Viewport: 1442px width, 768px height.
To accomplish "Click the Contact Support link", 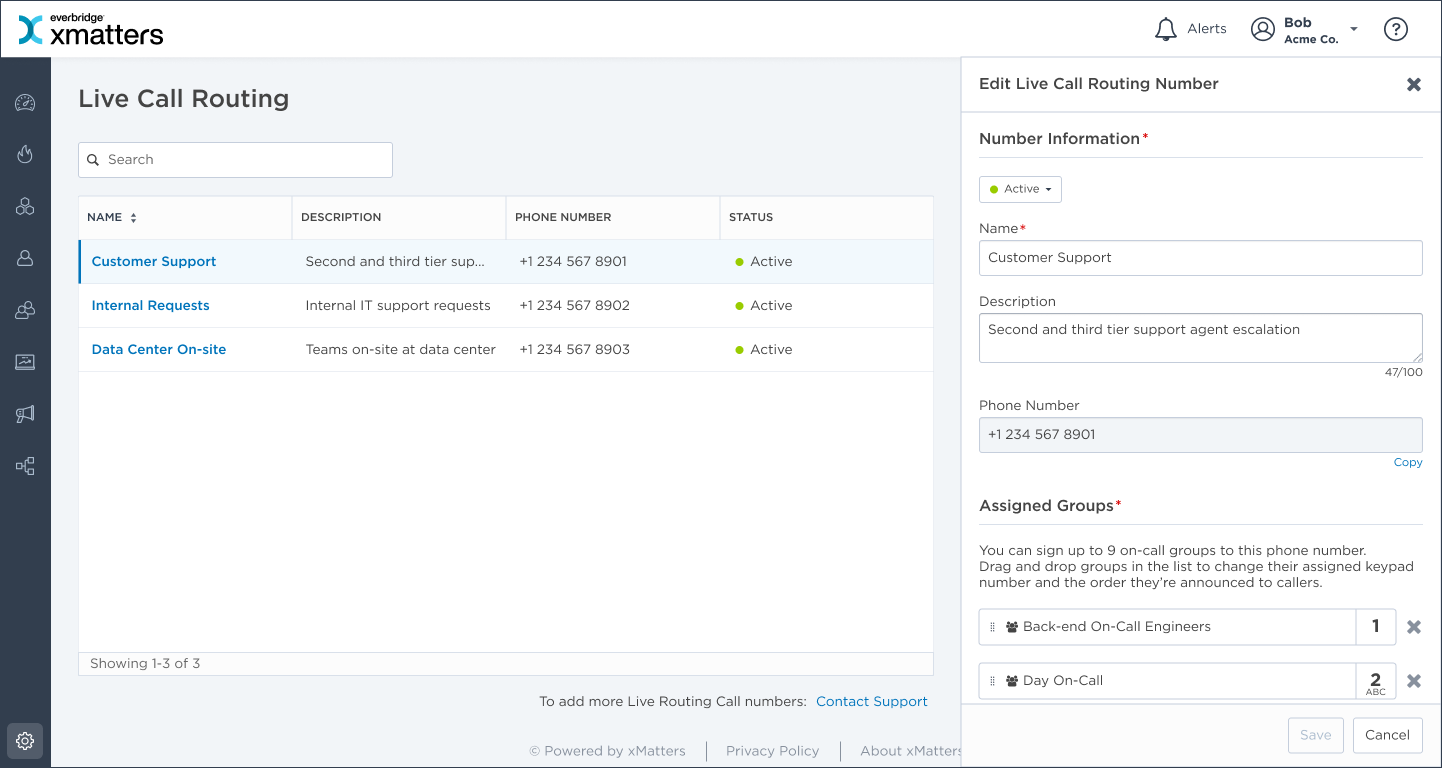I will [x=872, y=702].
